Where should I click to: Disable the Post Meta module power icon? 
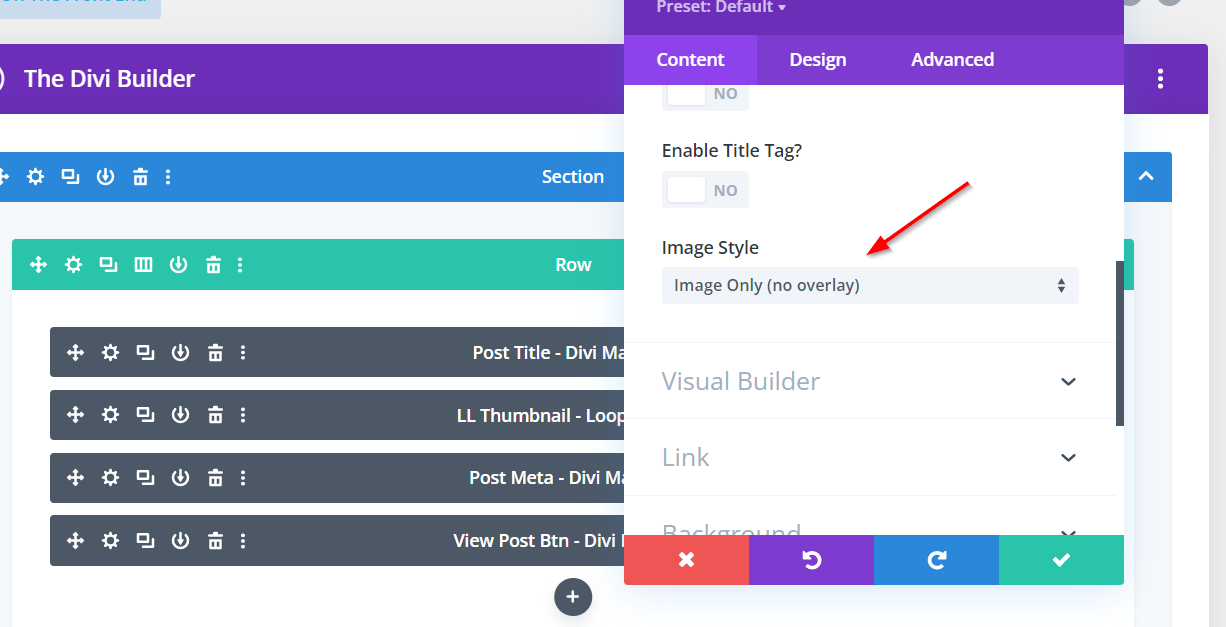[180, 478]
